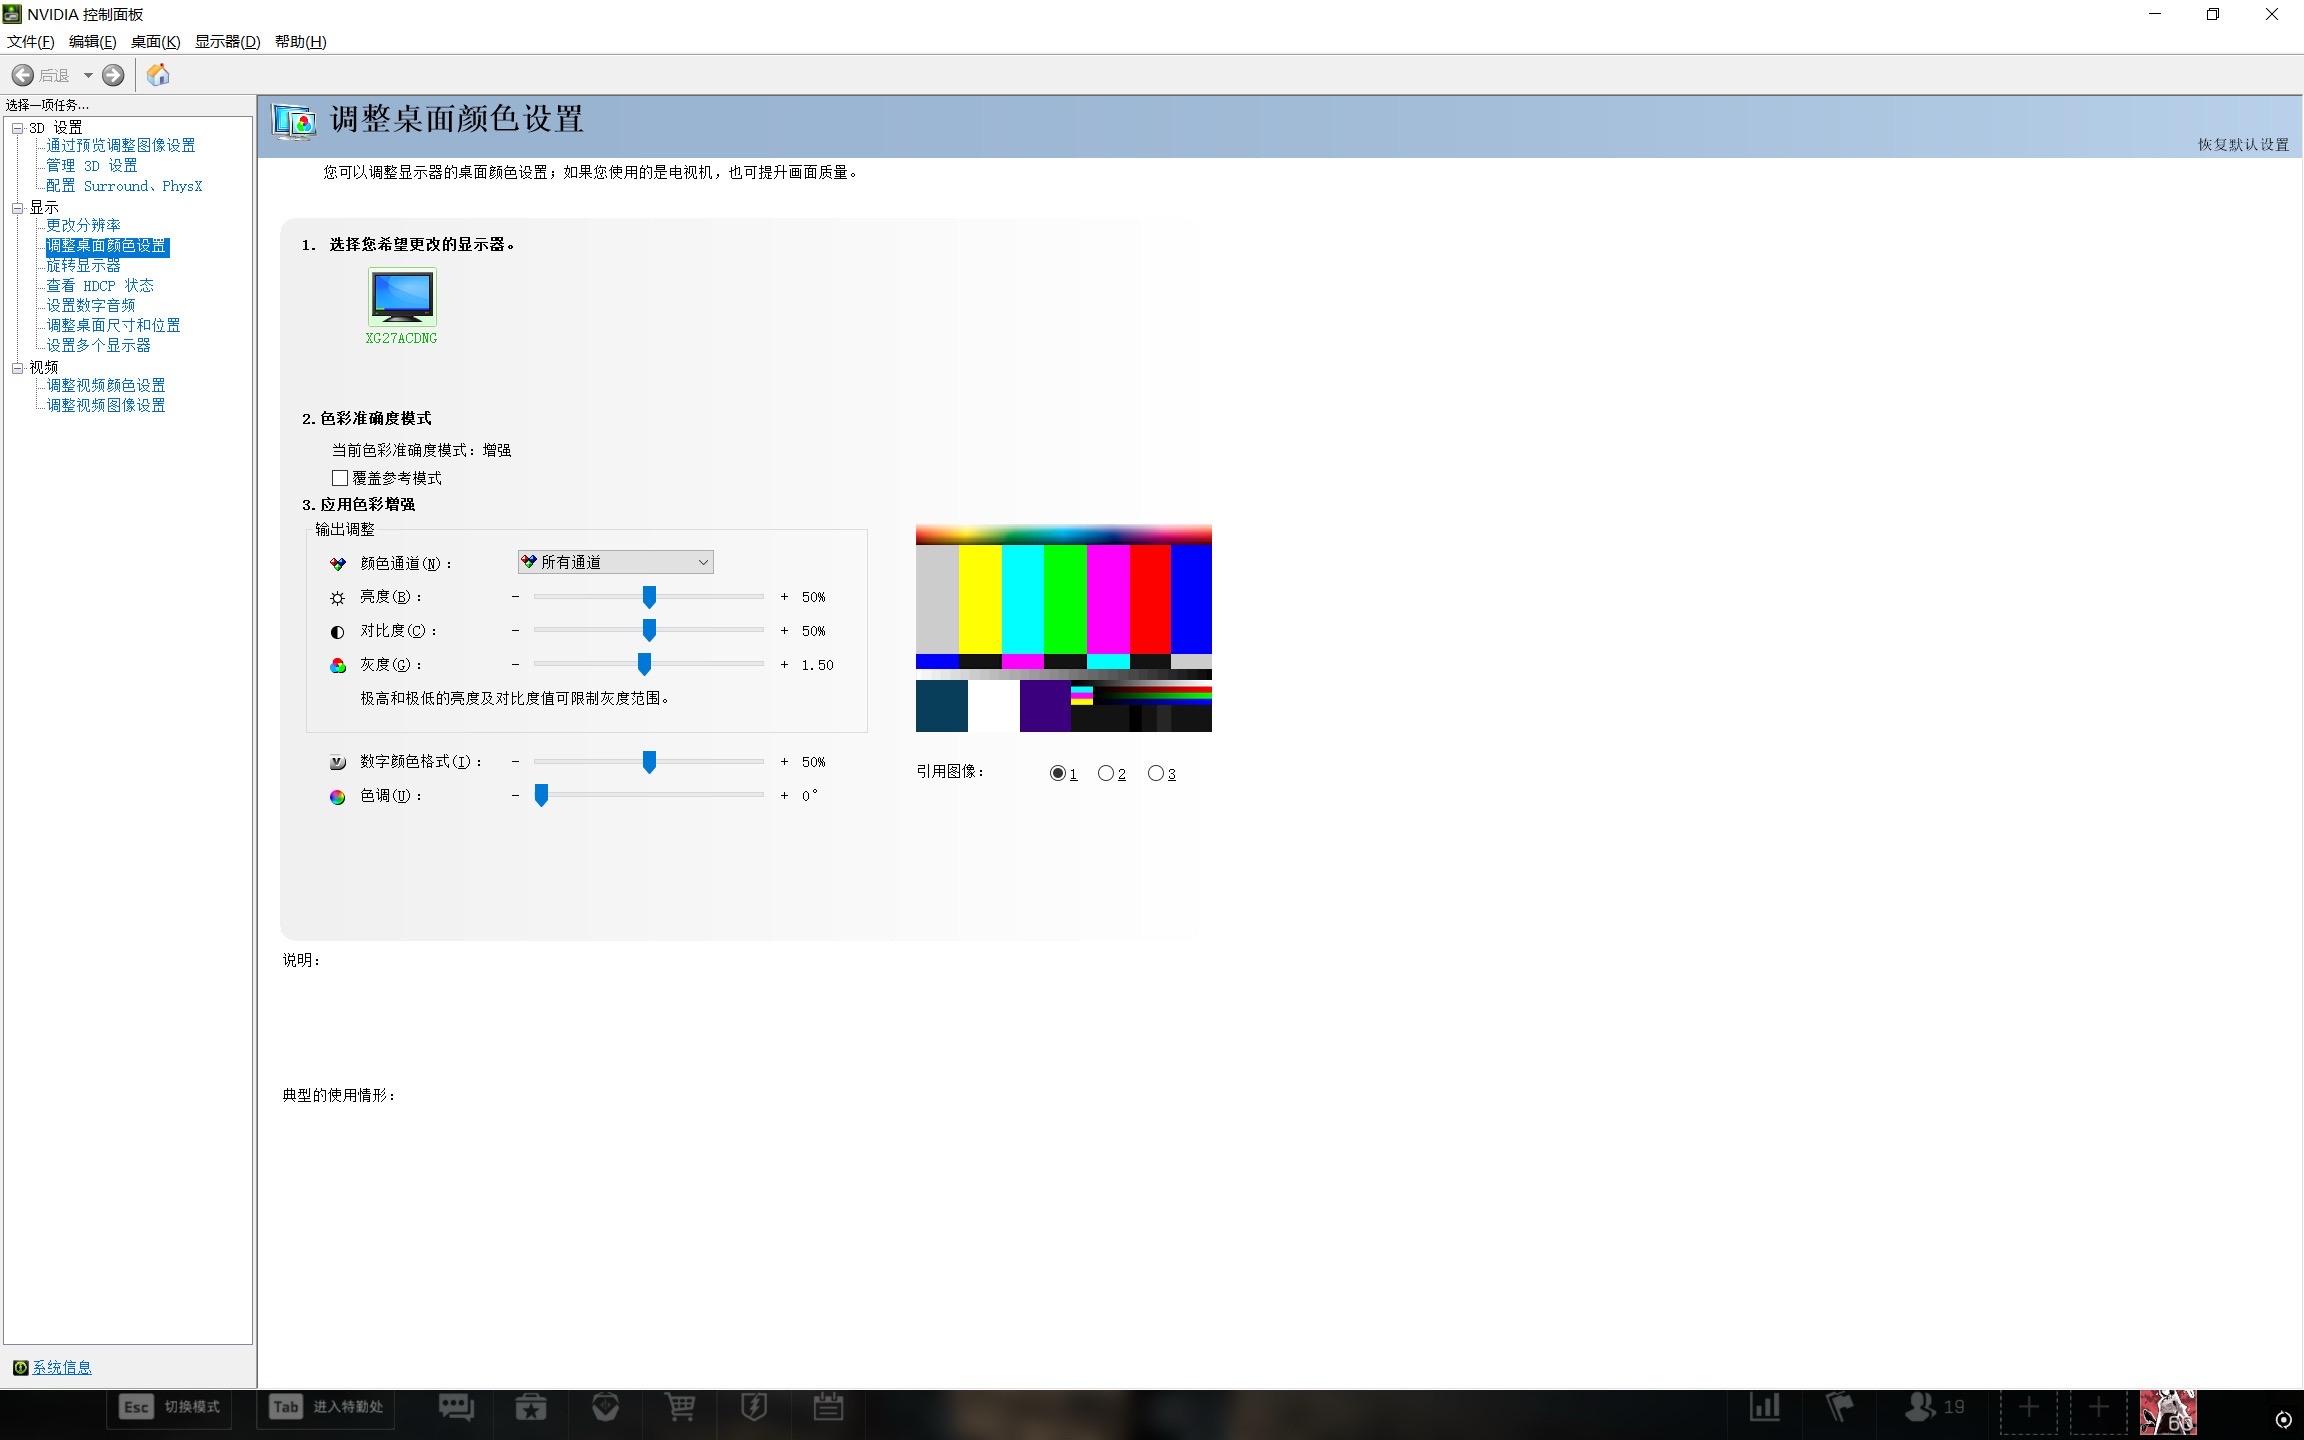This screenshot has height=1440, width=2304.
Task: Click Tab 进入特勤处 button in game bar
Action: [327, 1407]
